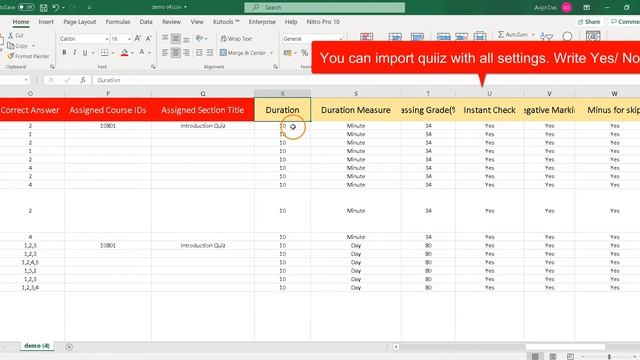Open the Page Layout tab

pyautogui.click(x=80, y=22)
